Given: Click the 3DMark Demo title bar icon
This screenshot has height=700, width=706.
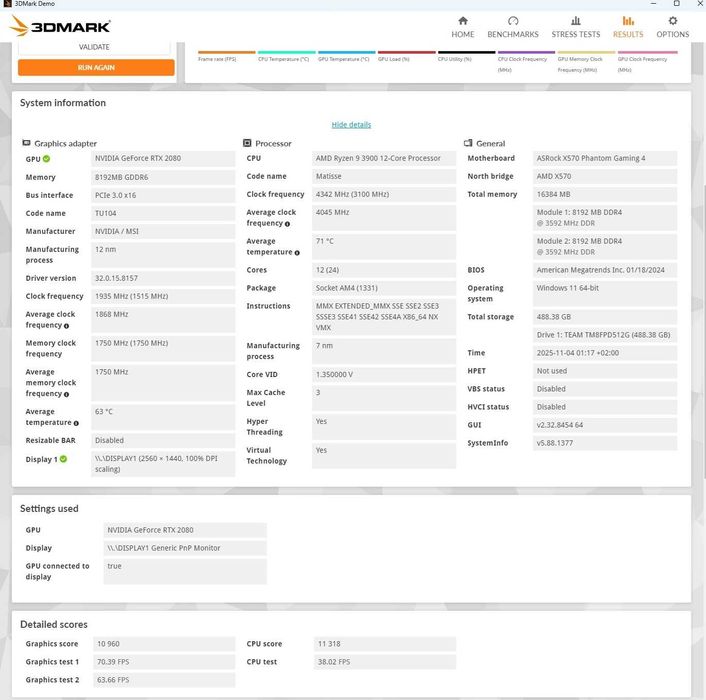Looking at the screenshot, I should (x=7, y=4).
